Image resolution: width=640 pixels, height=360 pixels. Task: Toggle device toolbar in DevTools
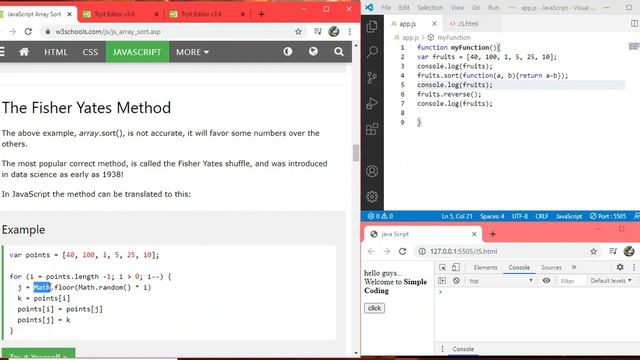click(x=456, y=267)
